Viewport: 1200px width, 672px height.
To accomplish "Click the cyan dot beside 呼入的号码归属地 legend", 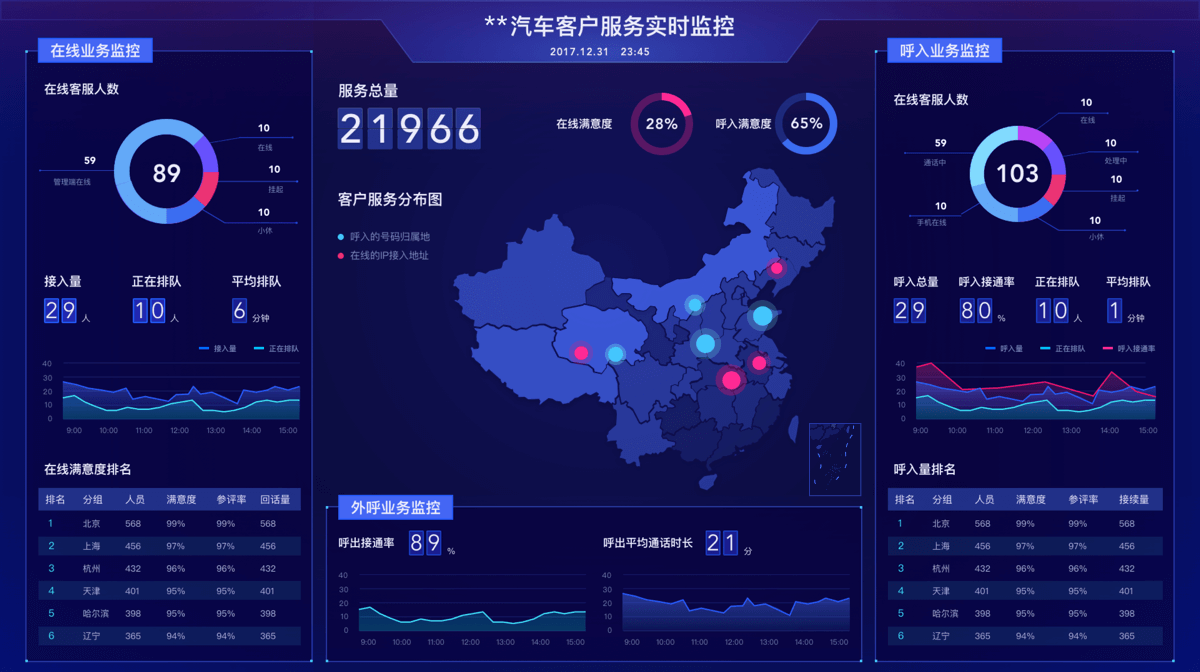I will (342, 237).
